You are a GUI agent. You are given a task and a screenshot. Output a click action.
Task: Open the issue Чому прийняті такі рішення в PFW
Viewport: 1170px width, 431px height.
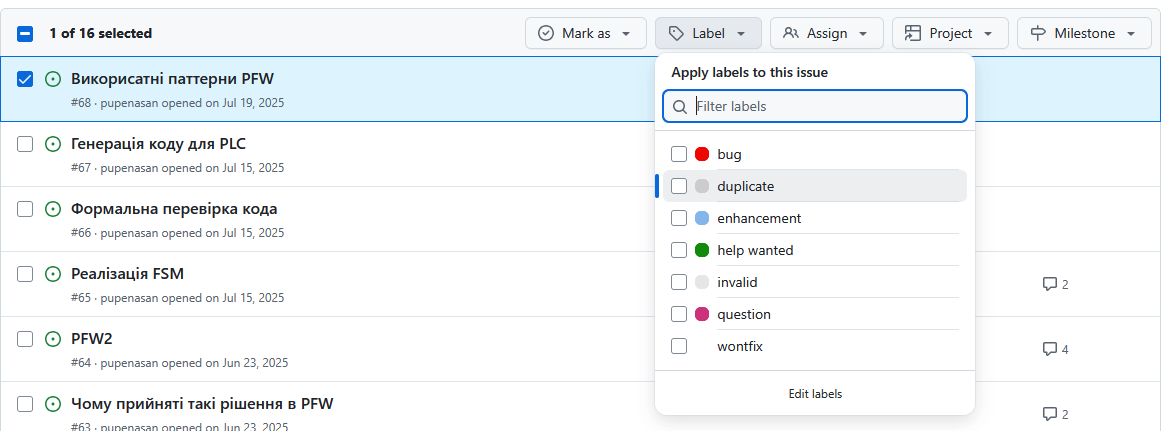[x=202, y=404]
